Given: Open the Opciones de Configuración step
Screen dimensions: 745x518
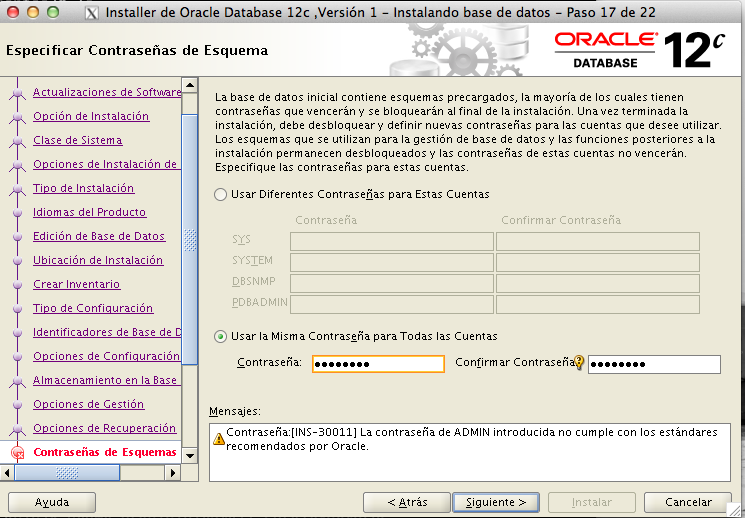Looking at the screenshot, I should coord(106,356).
